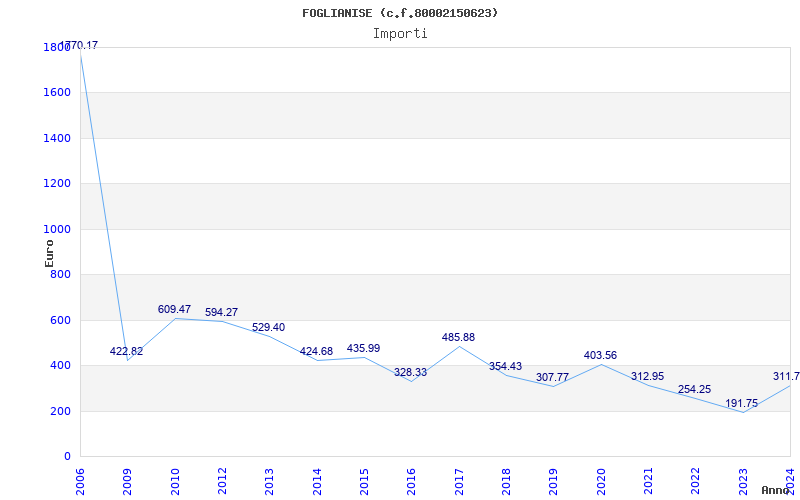Select the 328.33 data label for 2016
This screenshot has height=500, width=800.
410,373
